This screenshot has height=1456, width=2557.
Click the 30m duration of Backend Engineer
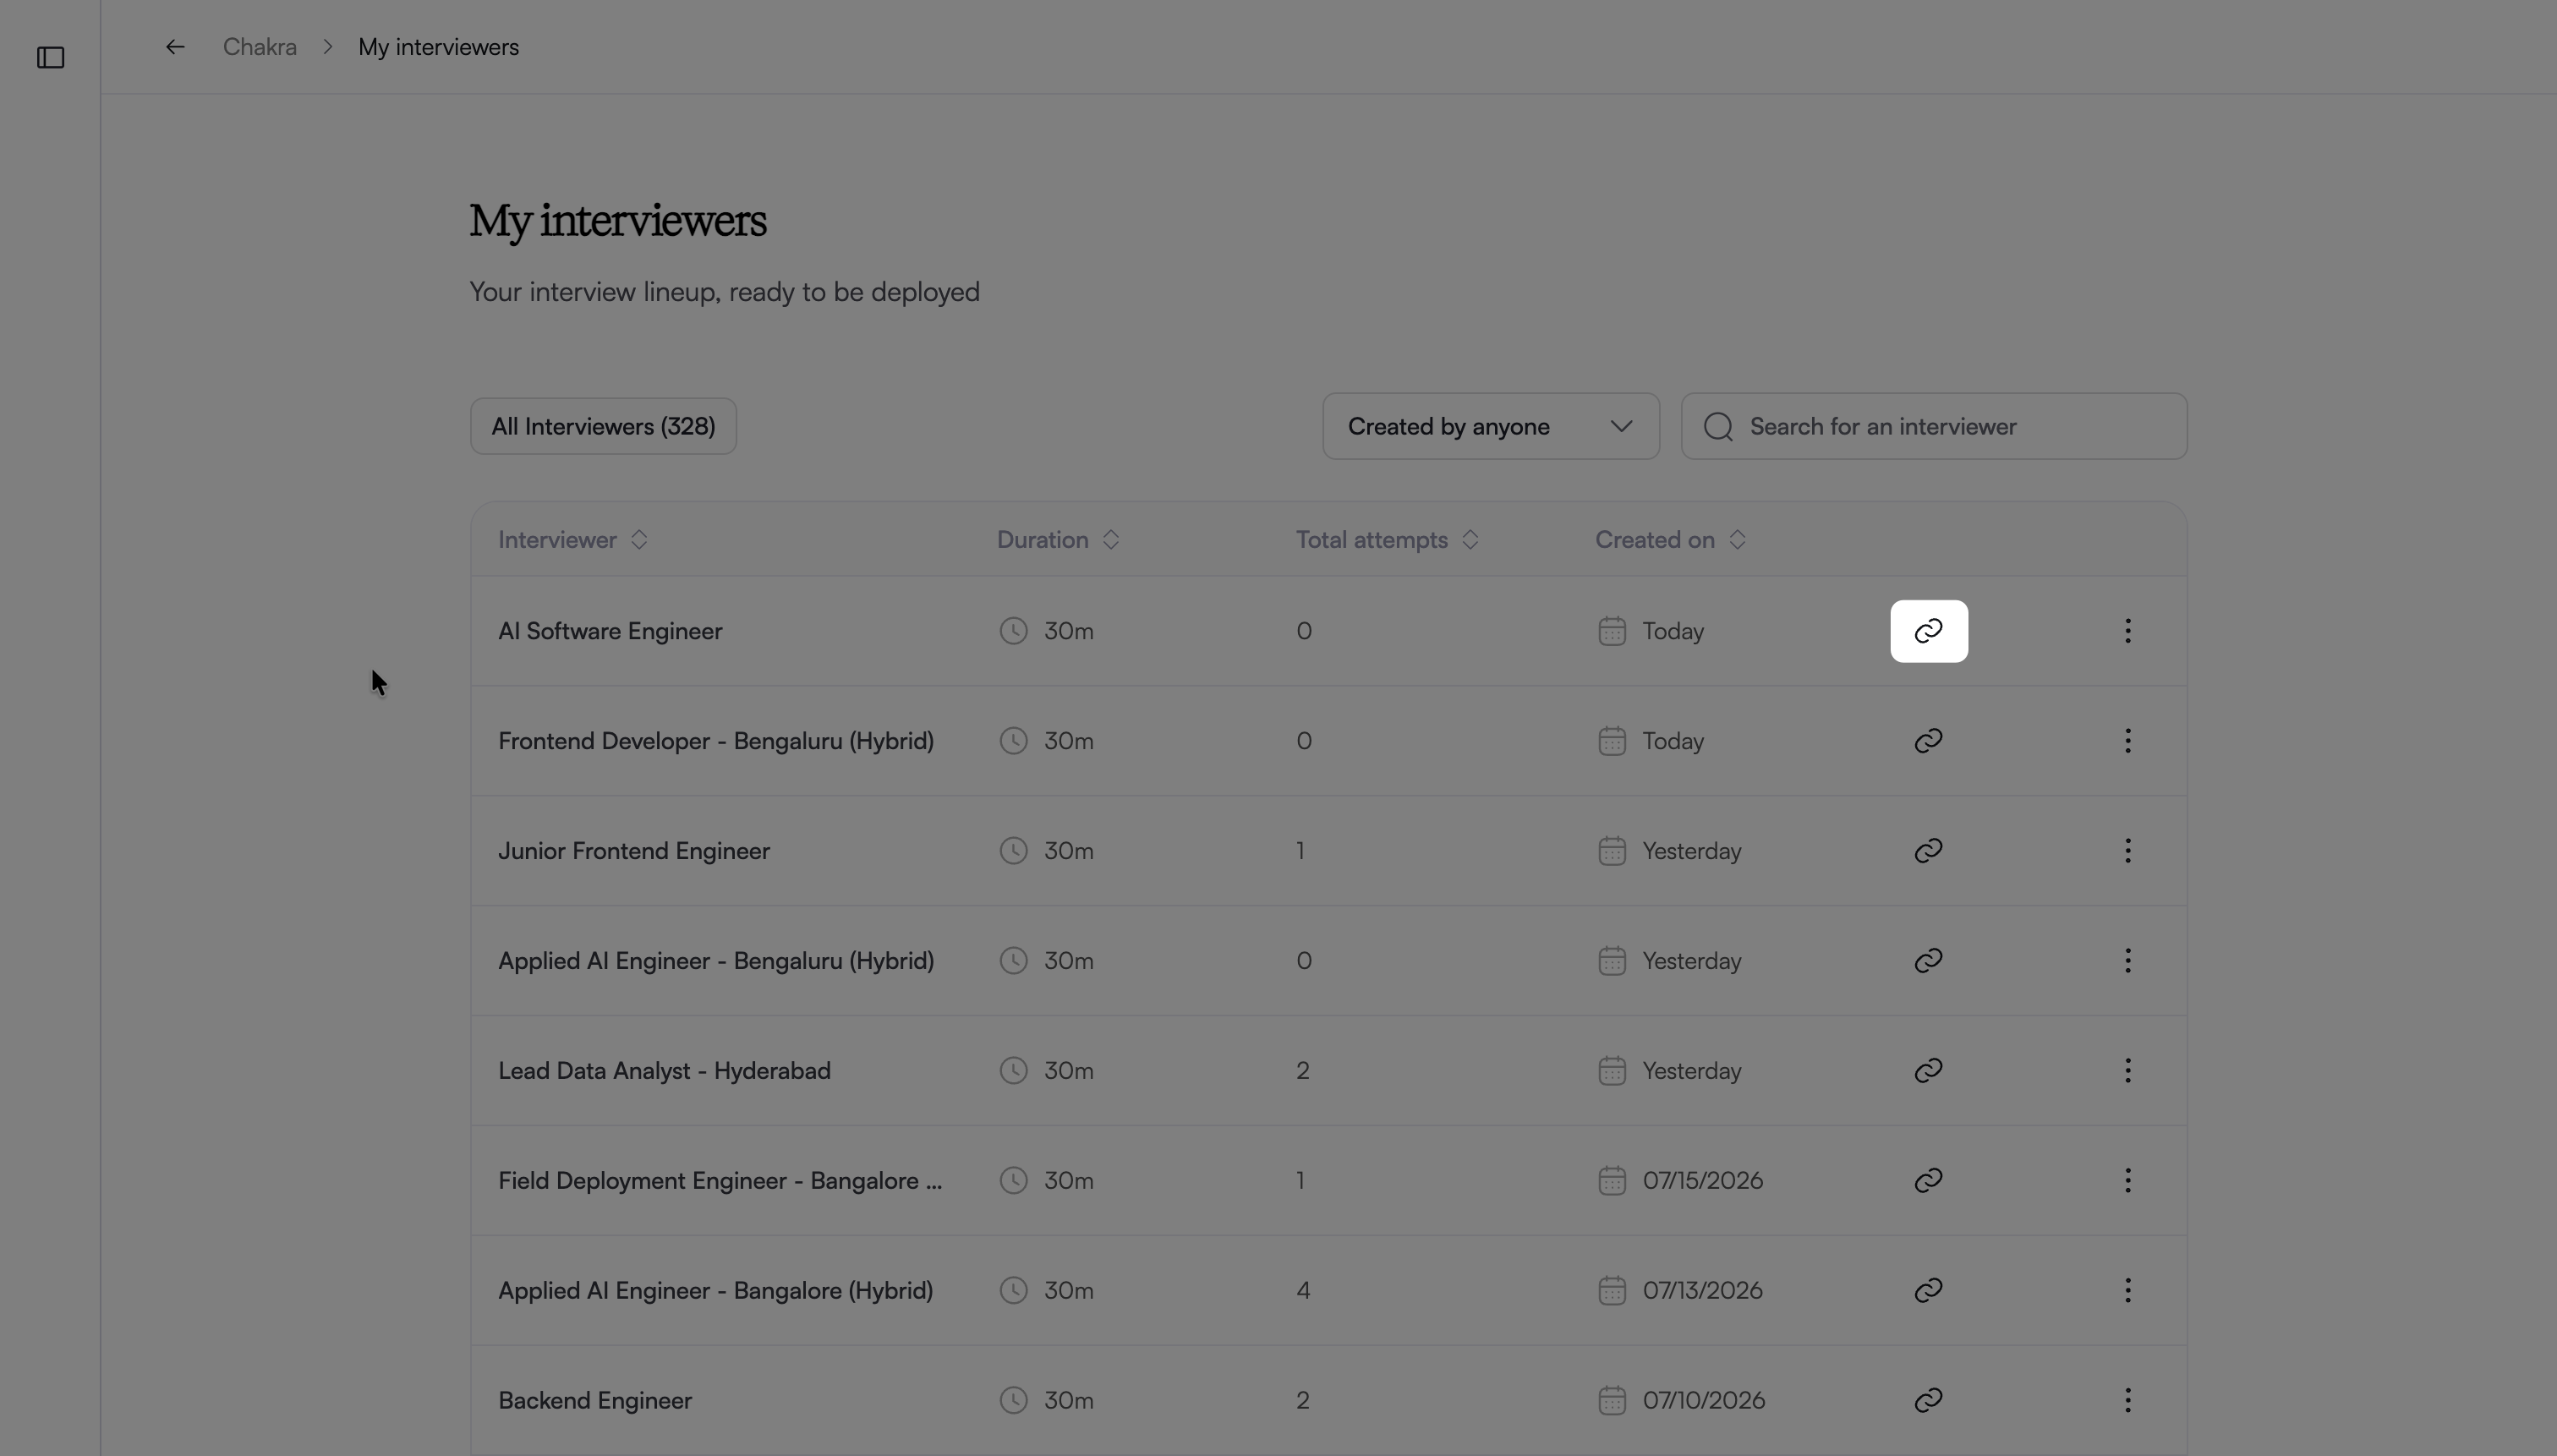(x=1068, y=1401)
